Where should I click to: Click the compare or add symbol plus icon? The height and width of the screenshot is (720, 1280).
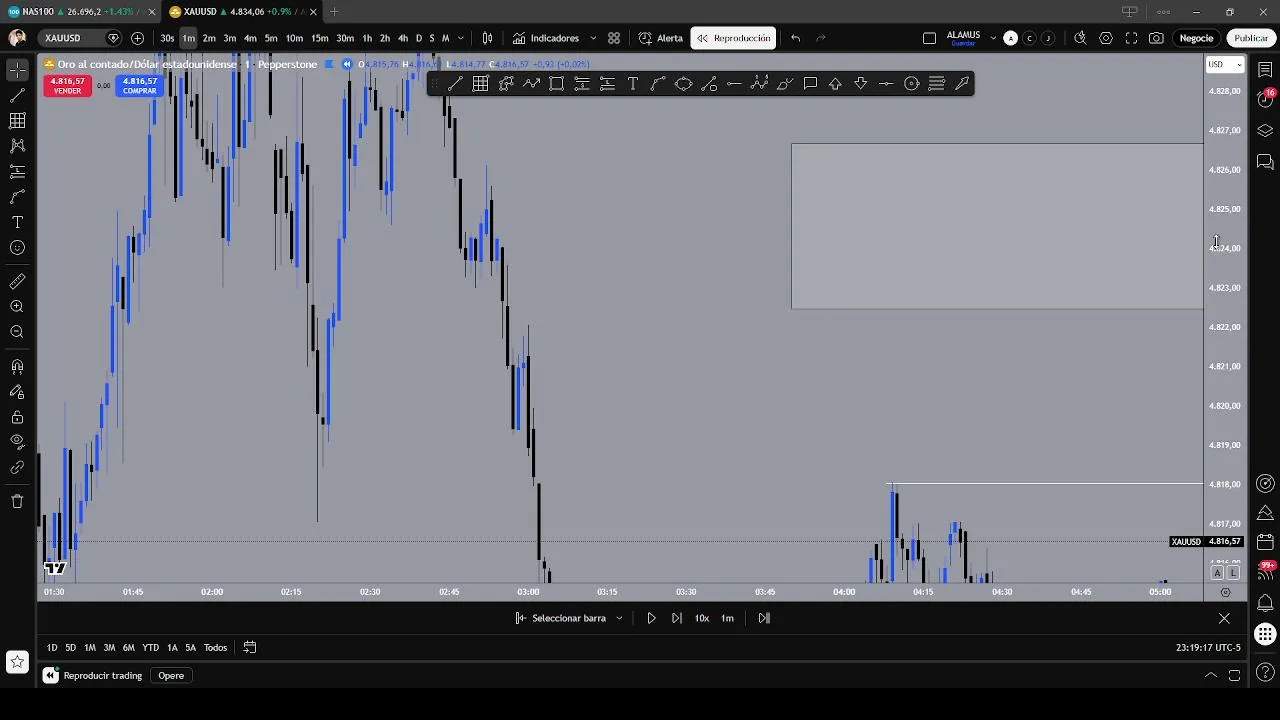[137, 38]
